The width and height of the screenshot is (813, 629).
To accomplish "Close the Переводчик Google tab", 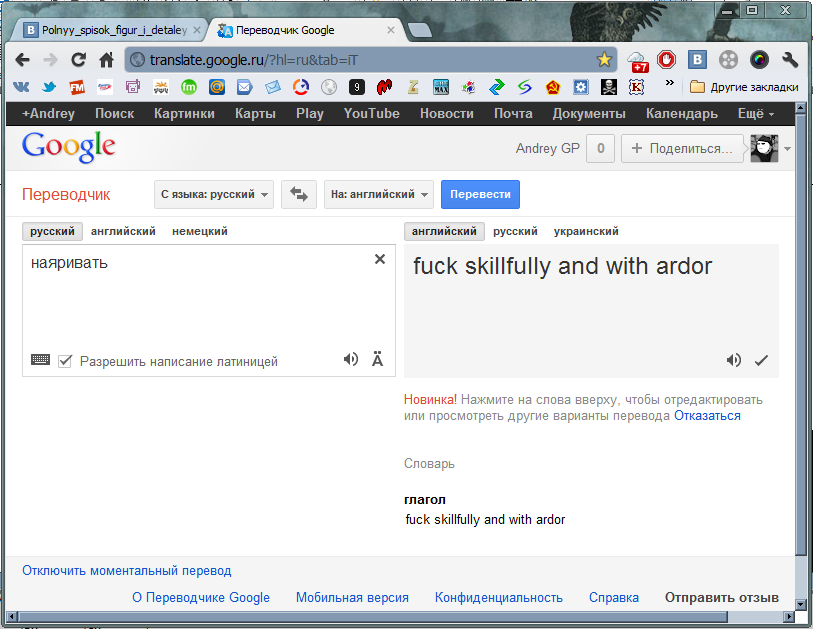I will (x=391, y=30).
